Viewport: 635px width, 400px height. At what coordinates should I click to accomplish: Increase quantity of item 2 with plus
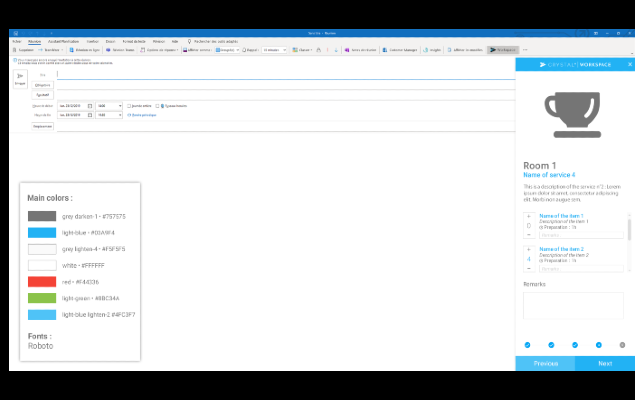pyautogui.click(x=528, y=249)
